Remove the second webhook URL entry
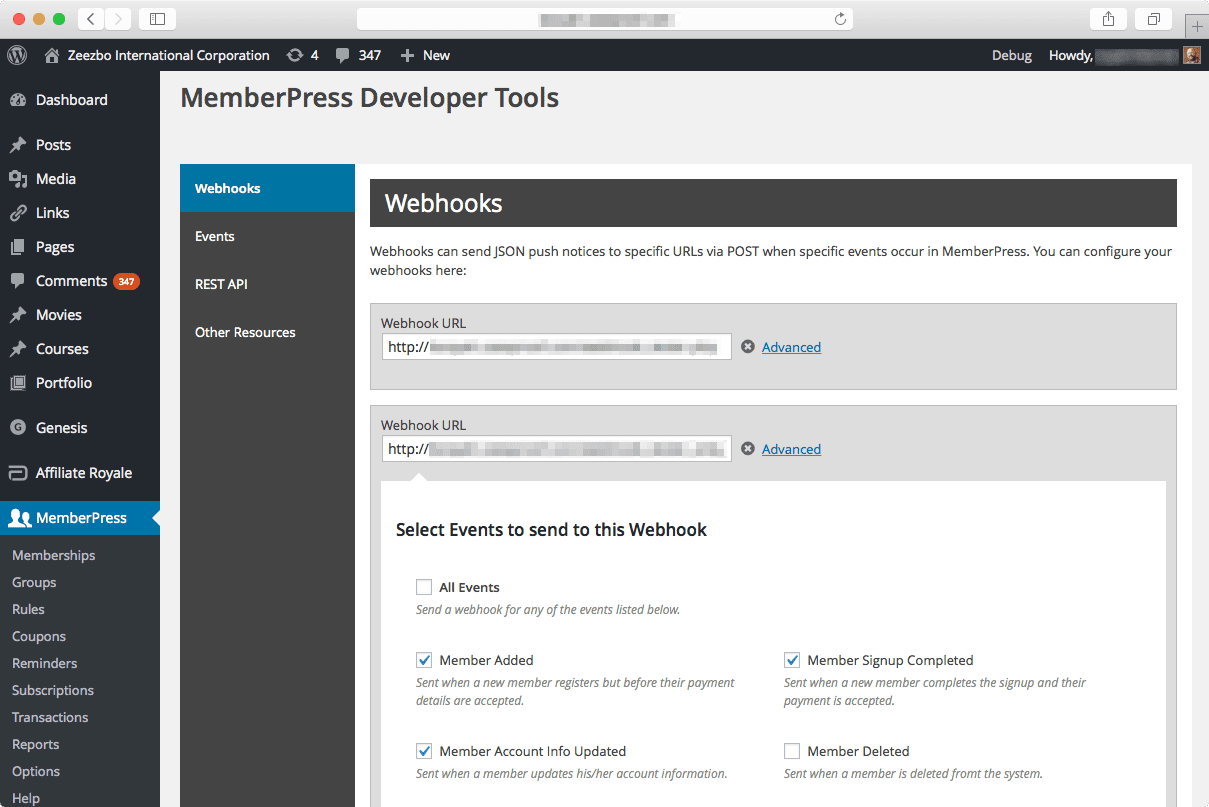 pyautogui.click(x=747, y=449)
